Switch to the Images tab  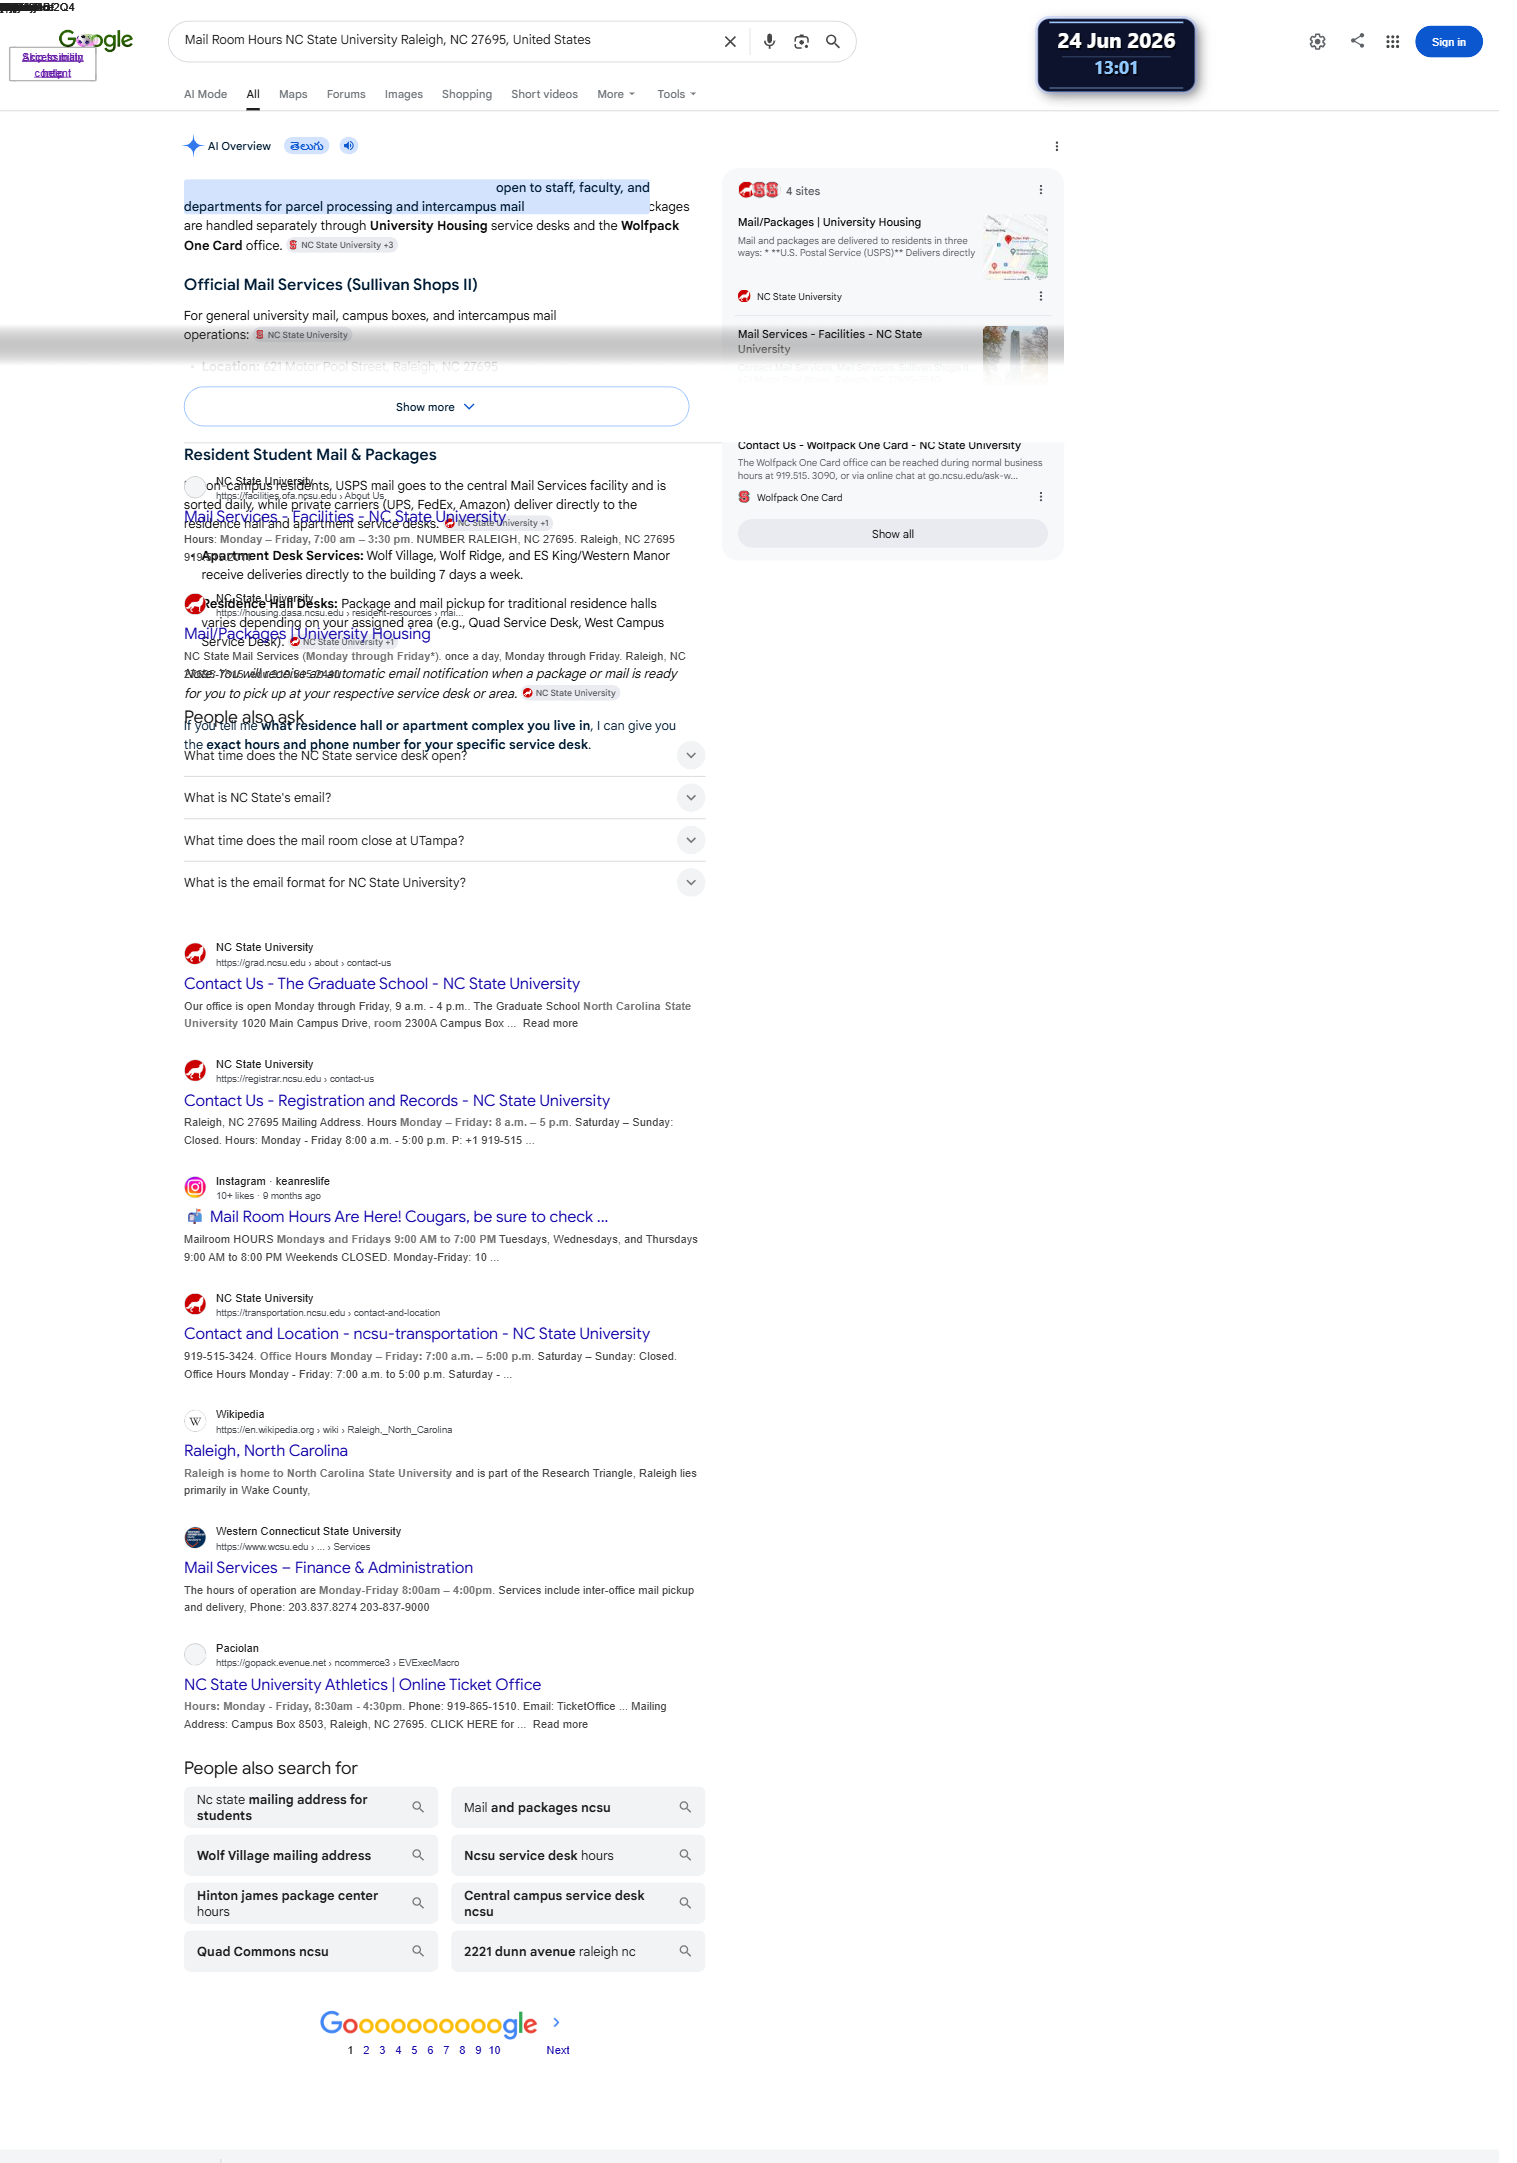(x=404, y=95)
